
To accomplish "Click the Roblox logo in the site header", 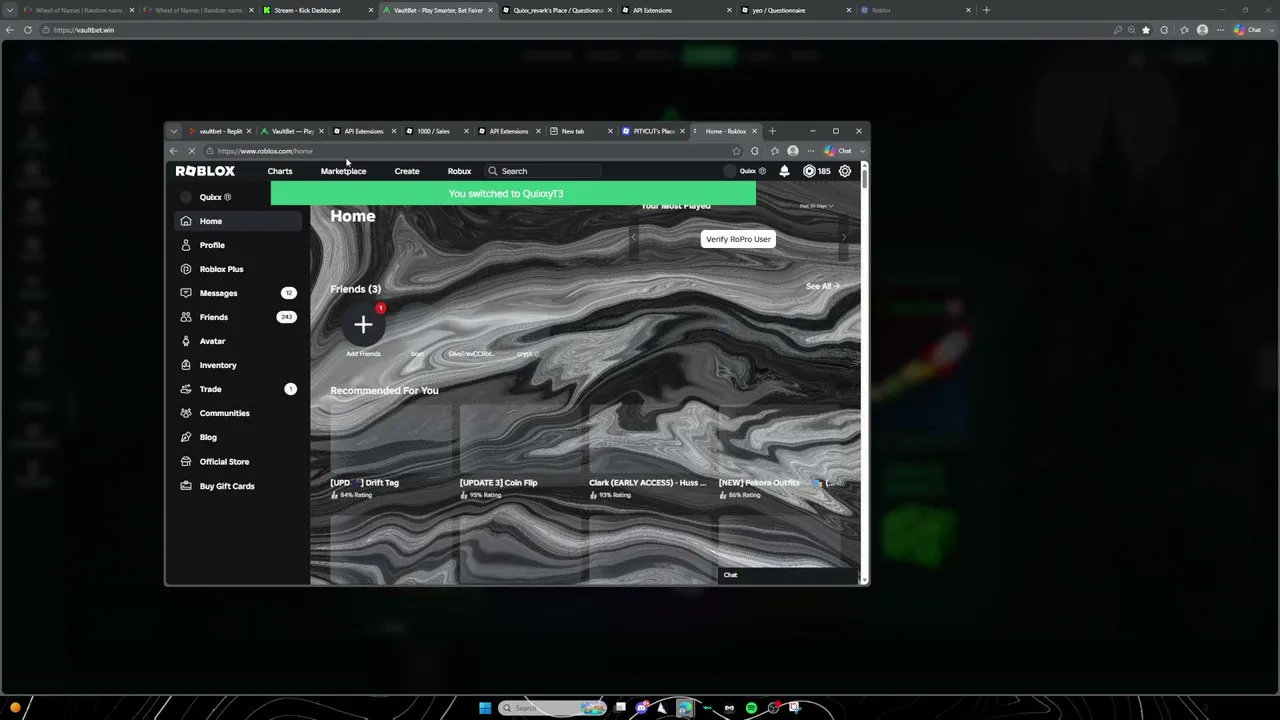I will click(x=205, y=171).
